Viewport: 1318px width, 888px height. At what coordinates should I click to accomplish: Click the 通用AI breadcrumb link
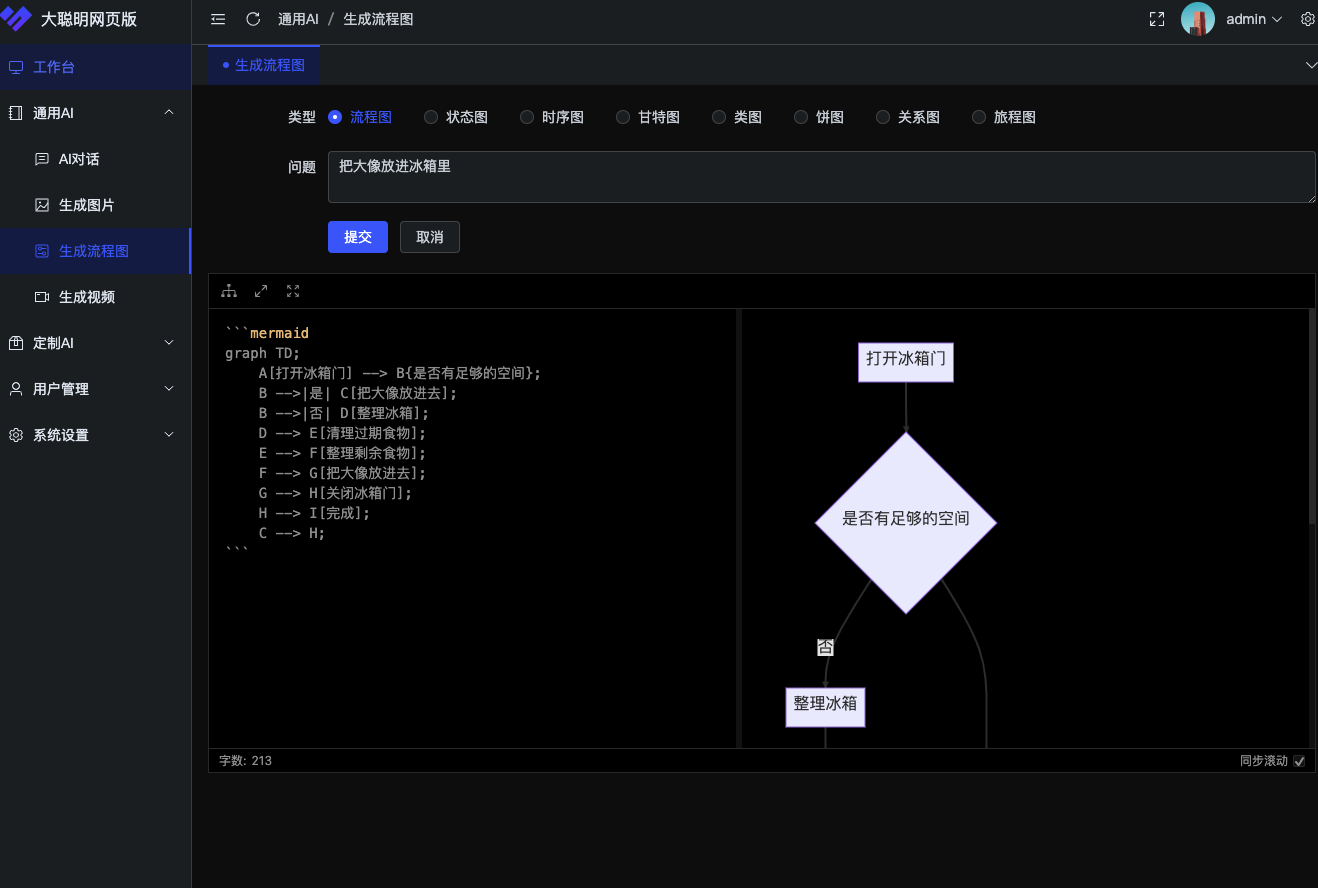[298, 19]
